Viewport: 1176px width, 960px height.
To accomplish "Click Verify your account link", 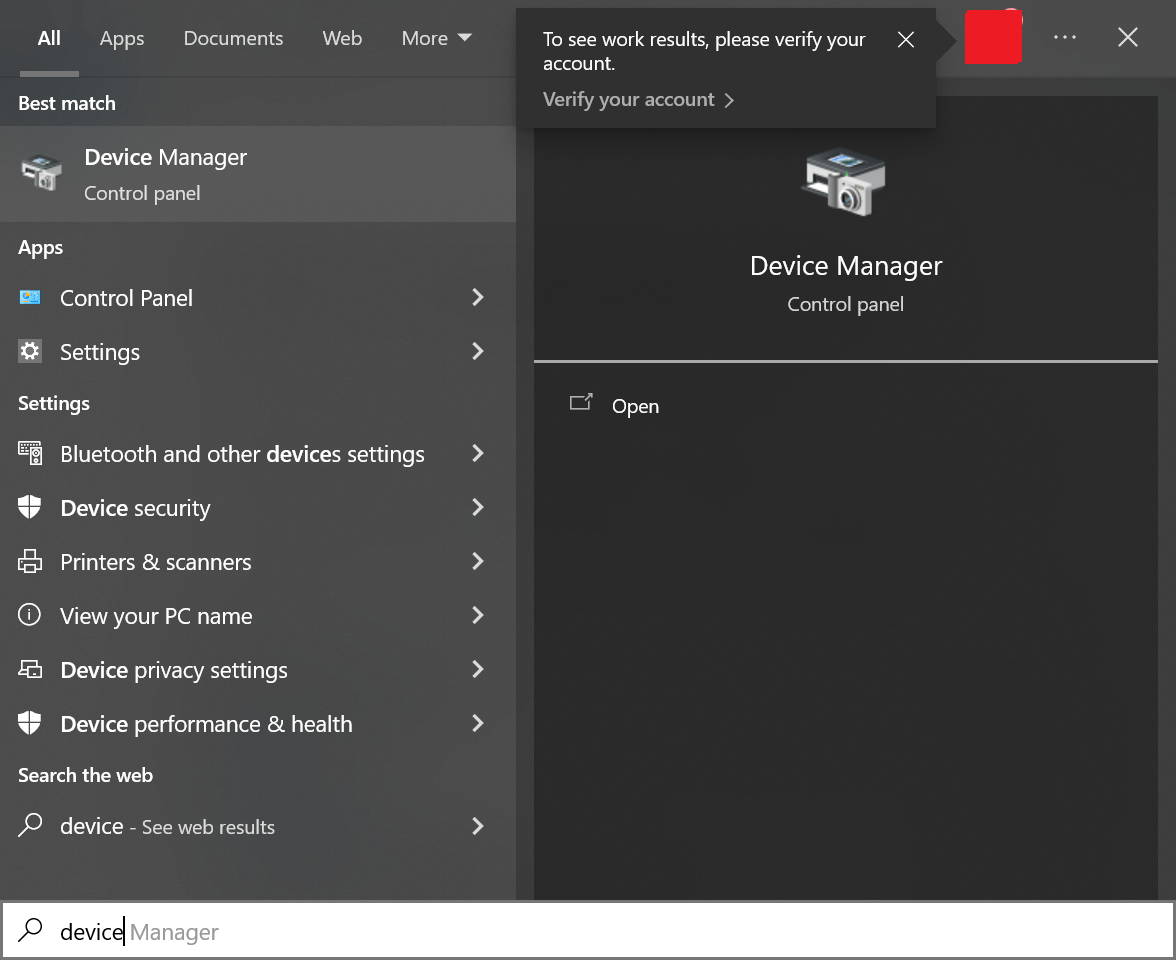I will coord(638,100).
